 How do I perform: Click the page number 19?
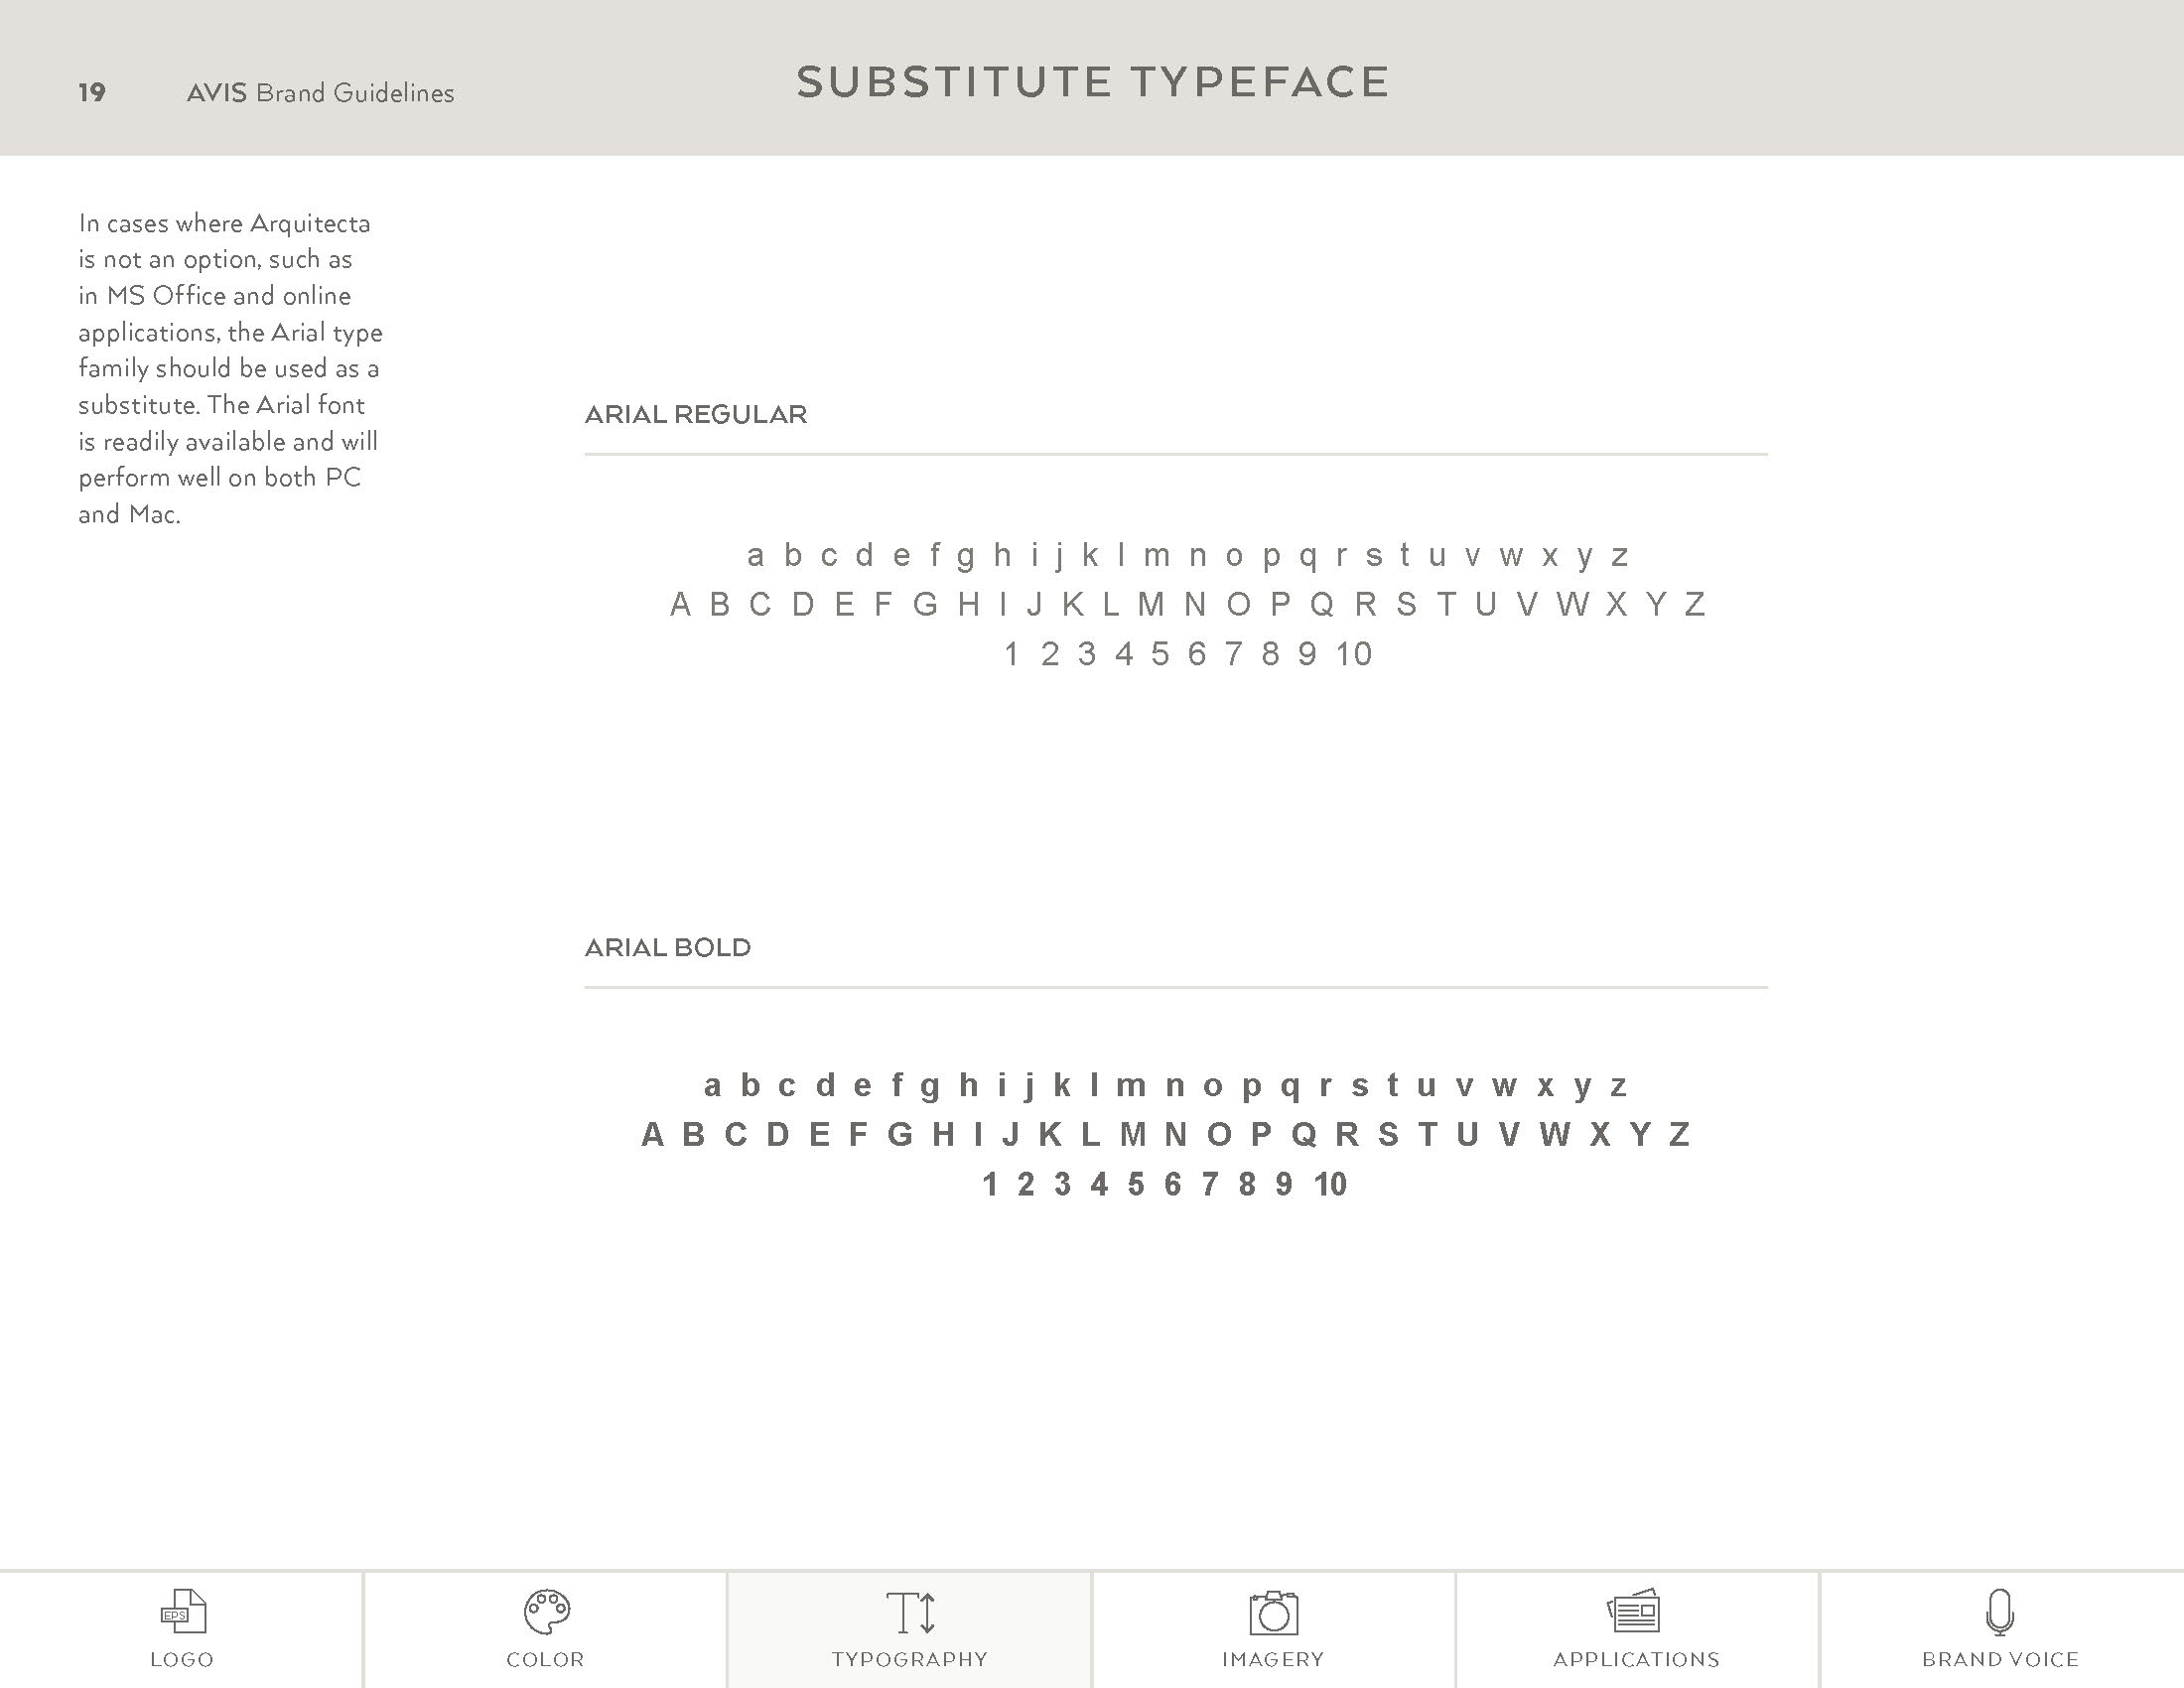point(92,93)
